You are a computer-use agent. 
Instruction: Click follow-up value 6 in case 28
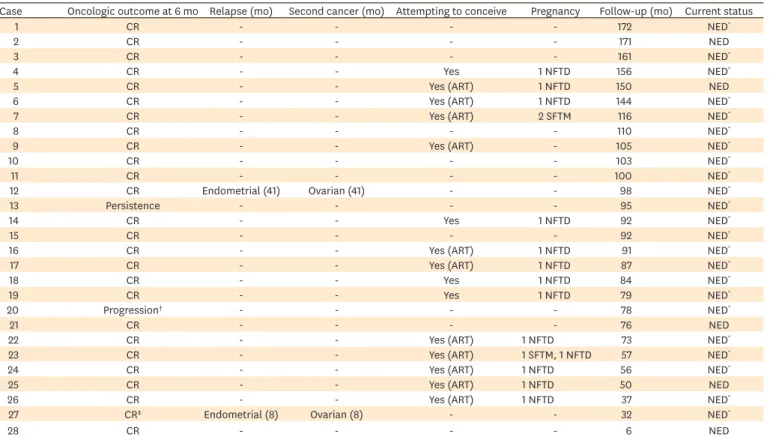click(x=629, y=431)
